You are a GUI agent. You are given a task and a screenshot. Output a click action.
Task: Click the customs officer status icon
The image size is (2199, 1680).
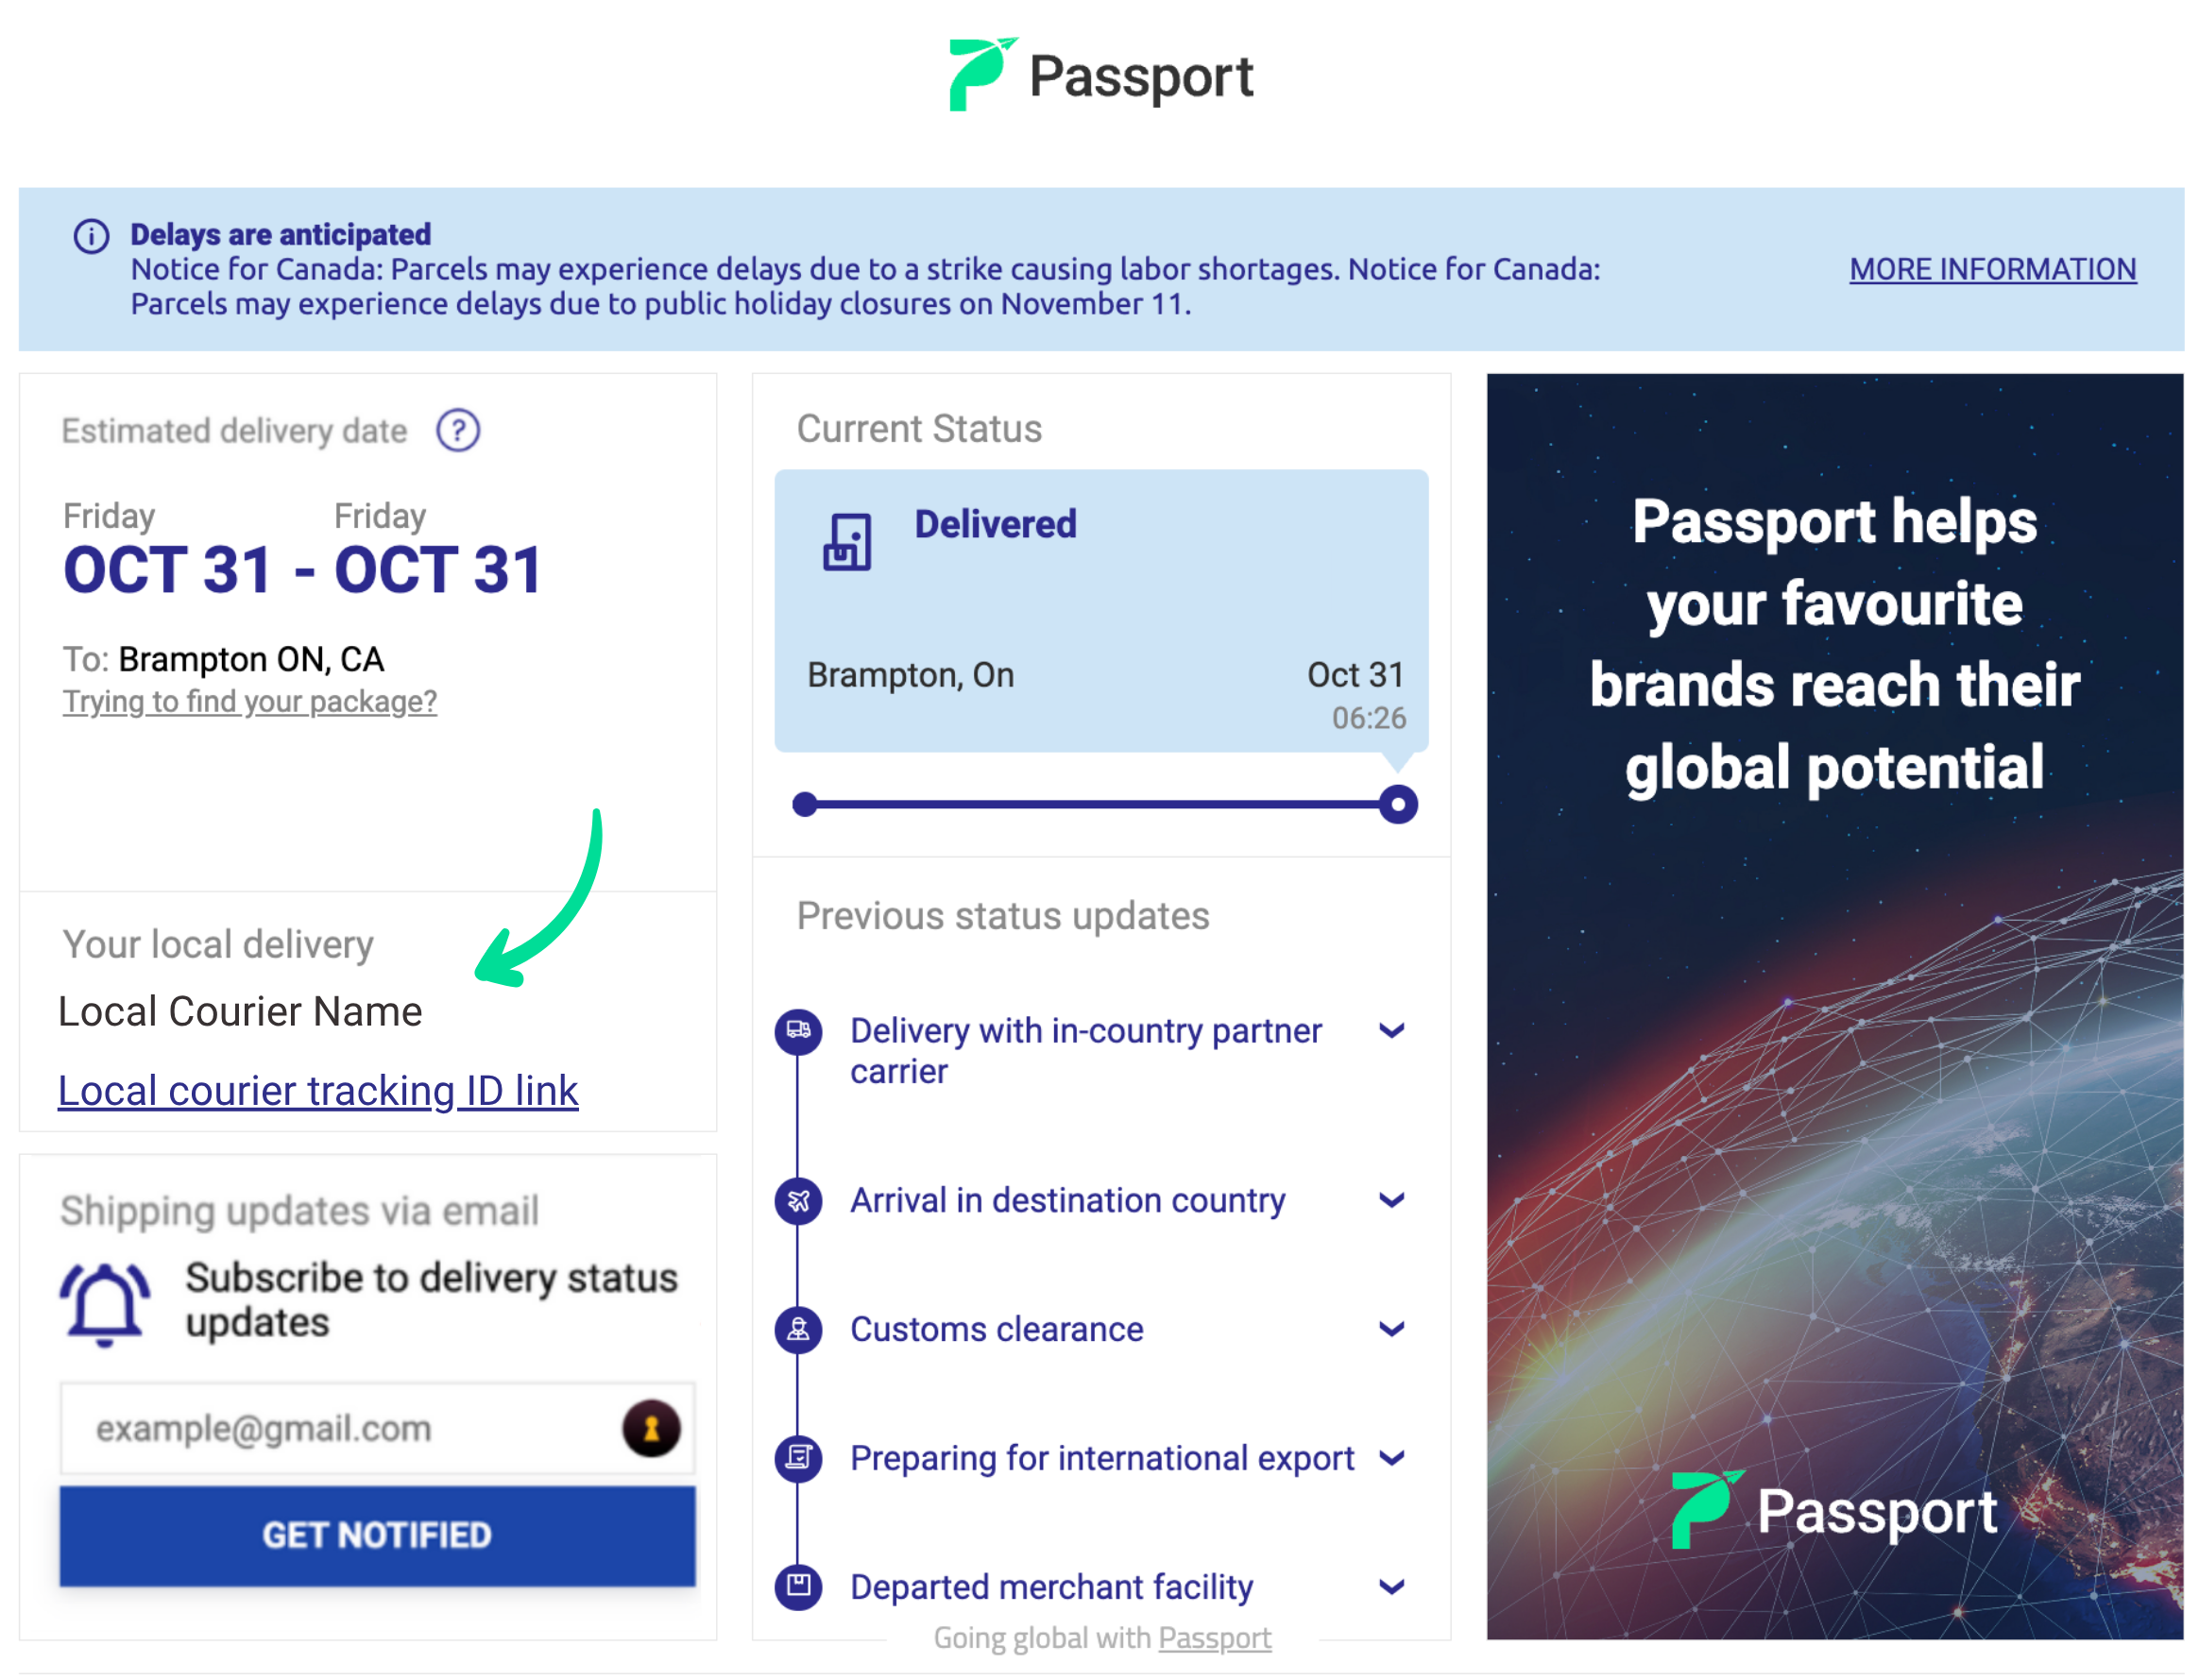click(x=798, y=1329)
